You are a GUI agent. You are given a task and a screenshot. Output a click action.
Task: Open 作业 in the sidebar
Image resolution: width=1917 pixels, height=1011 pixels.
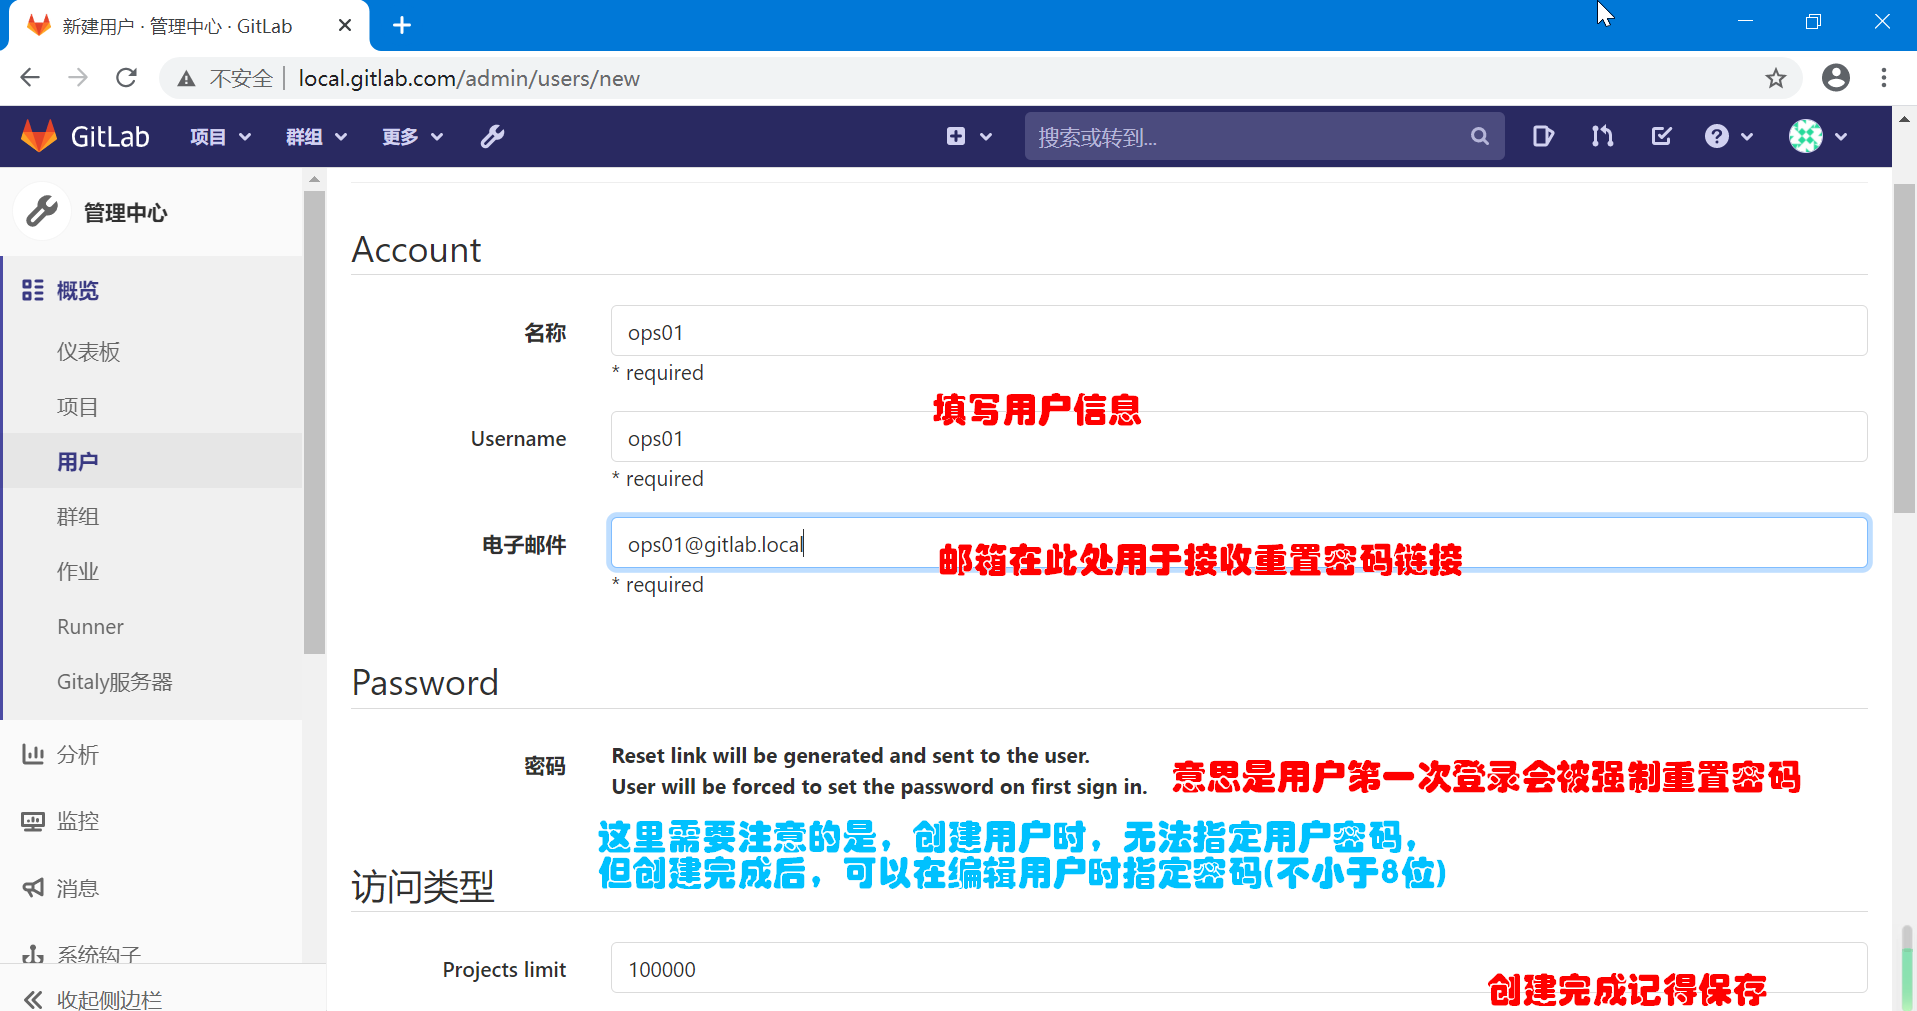pos(78,571)
